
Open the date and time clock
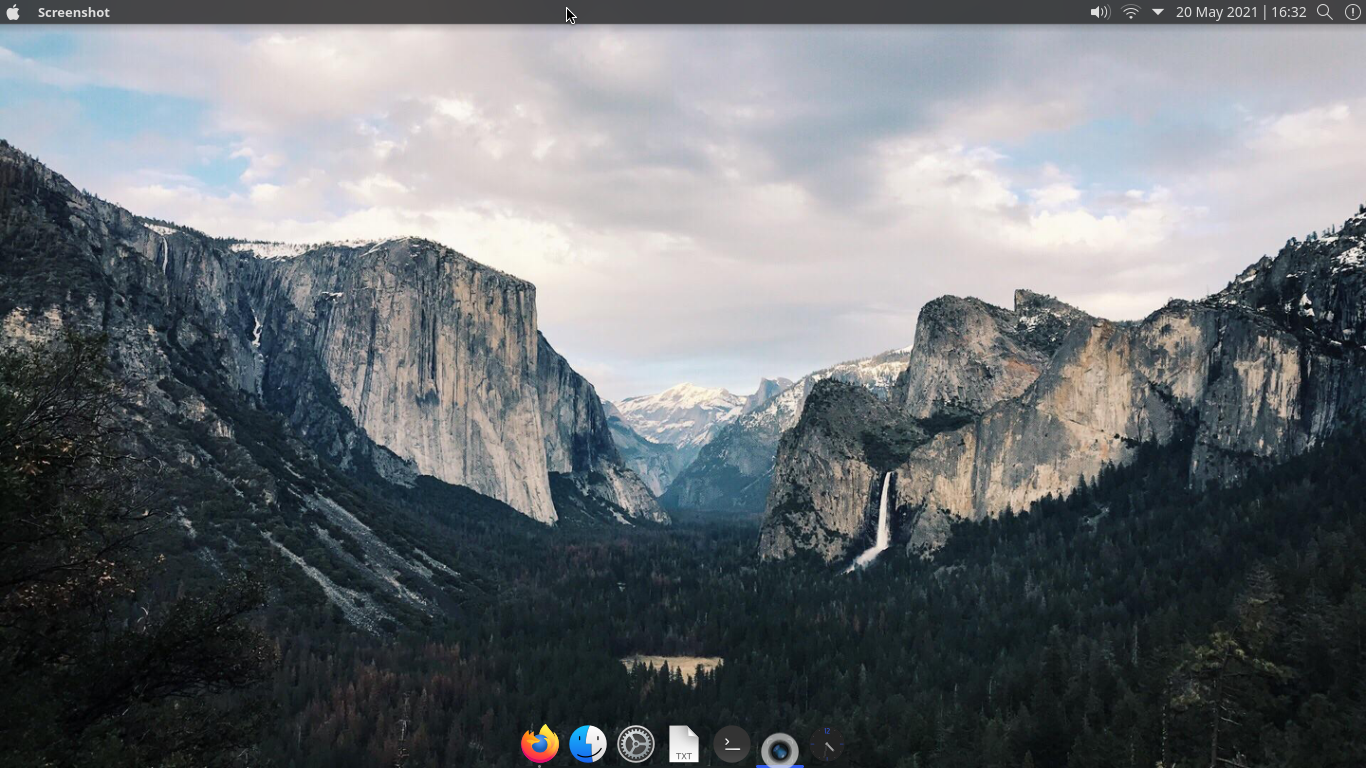(x=1241, y=12)
